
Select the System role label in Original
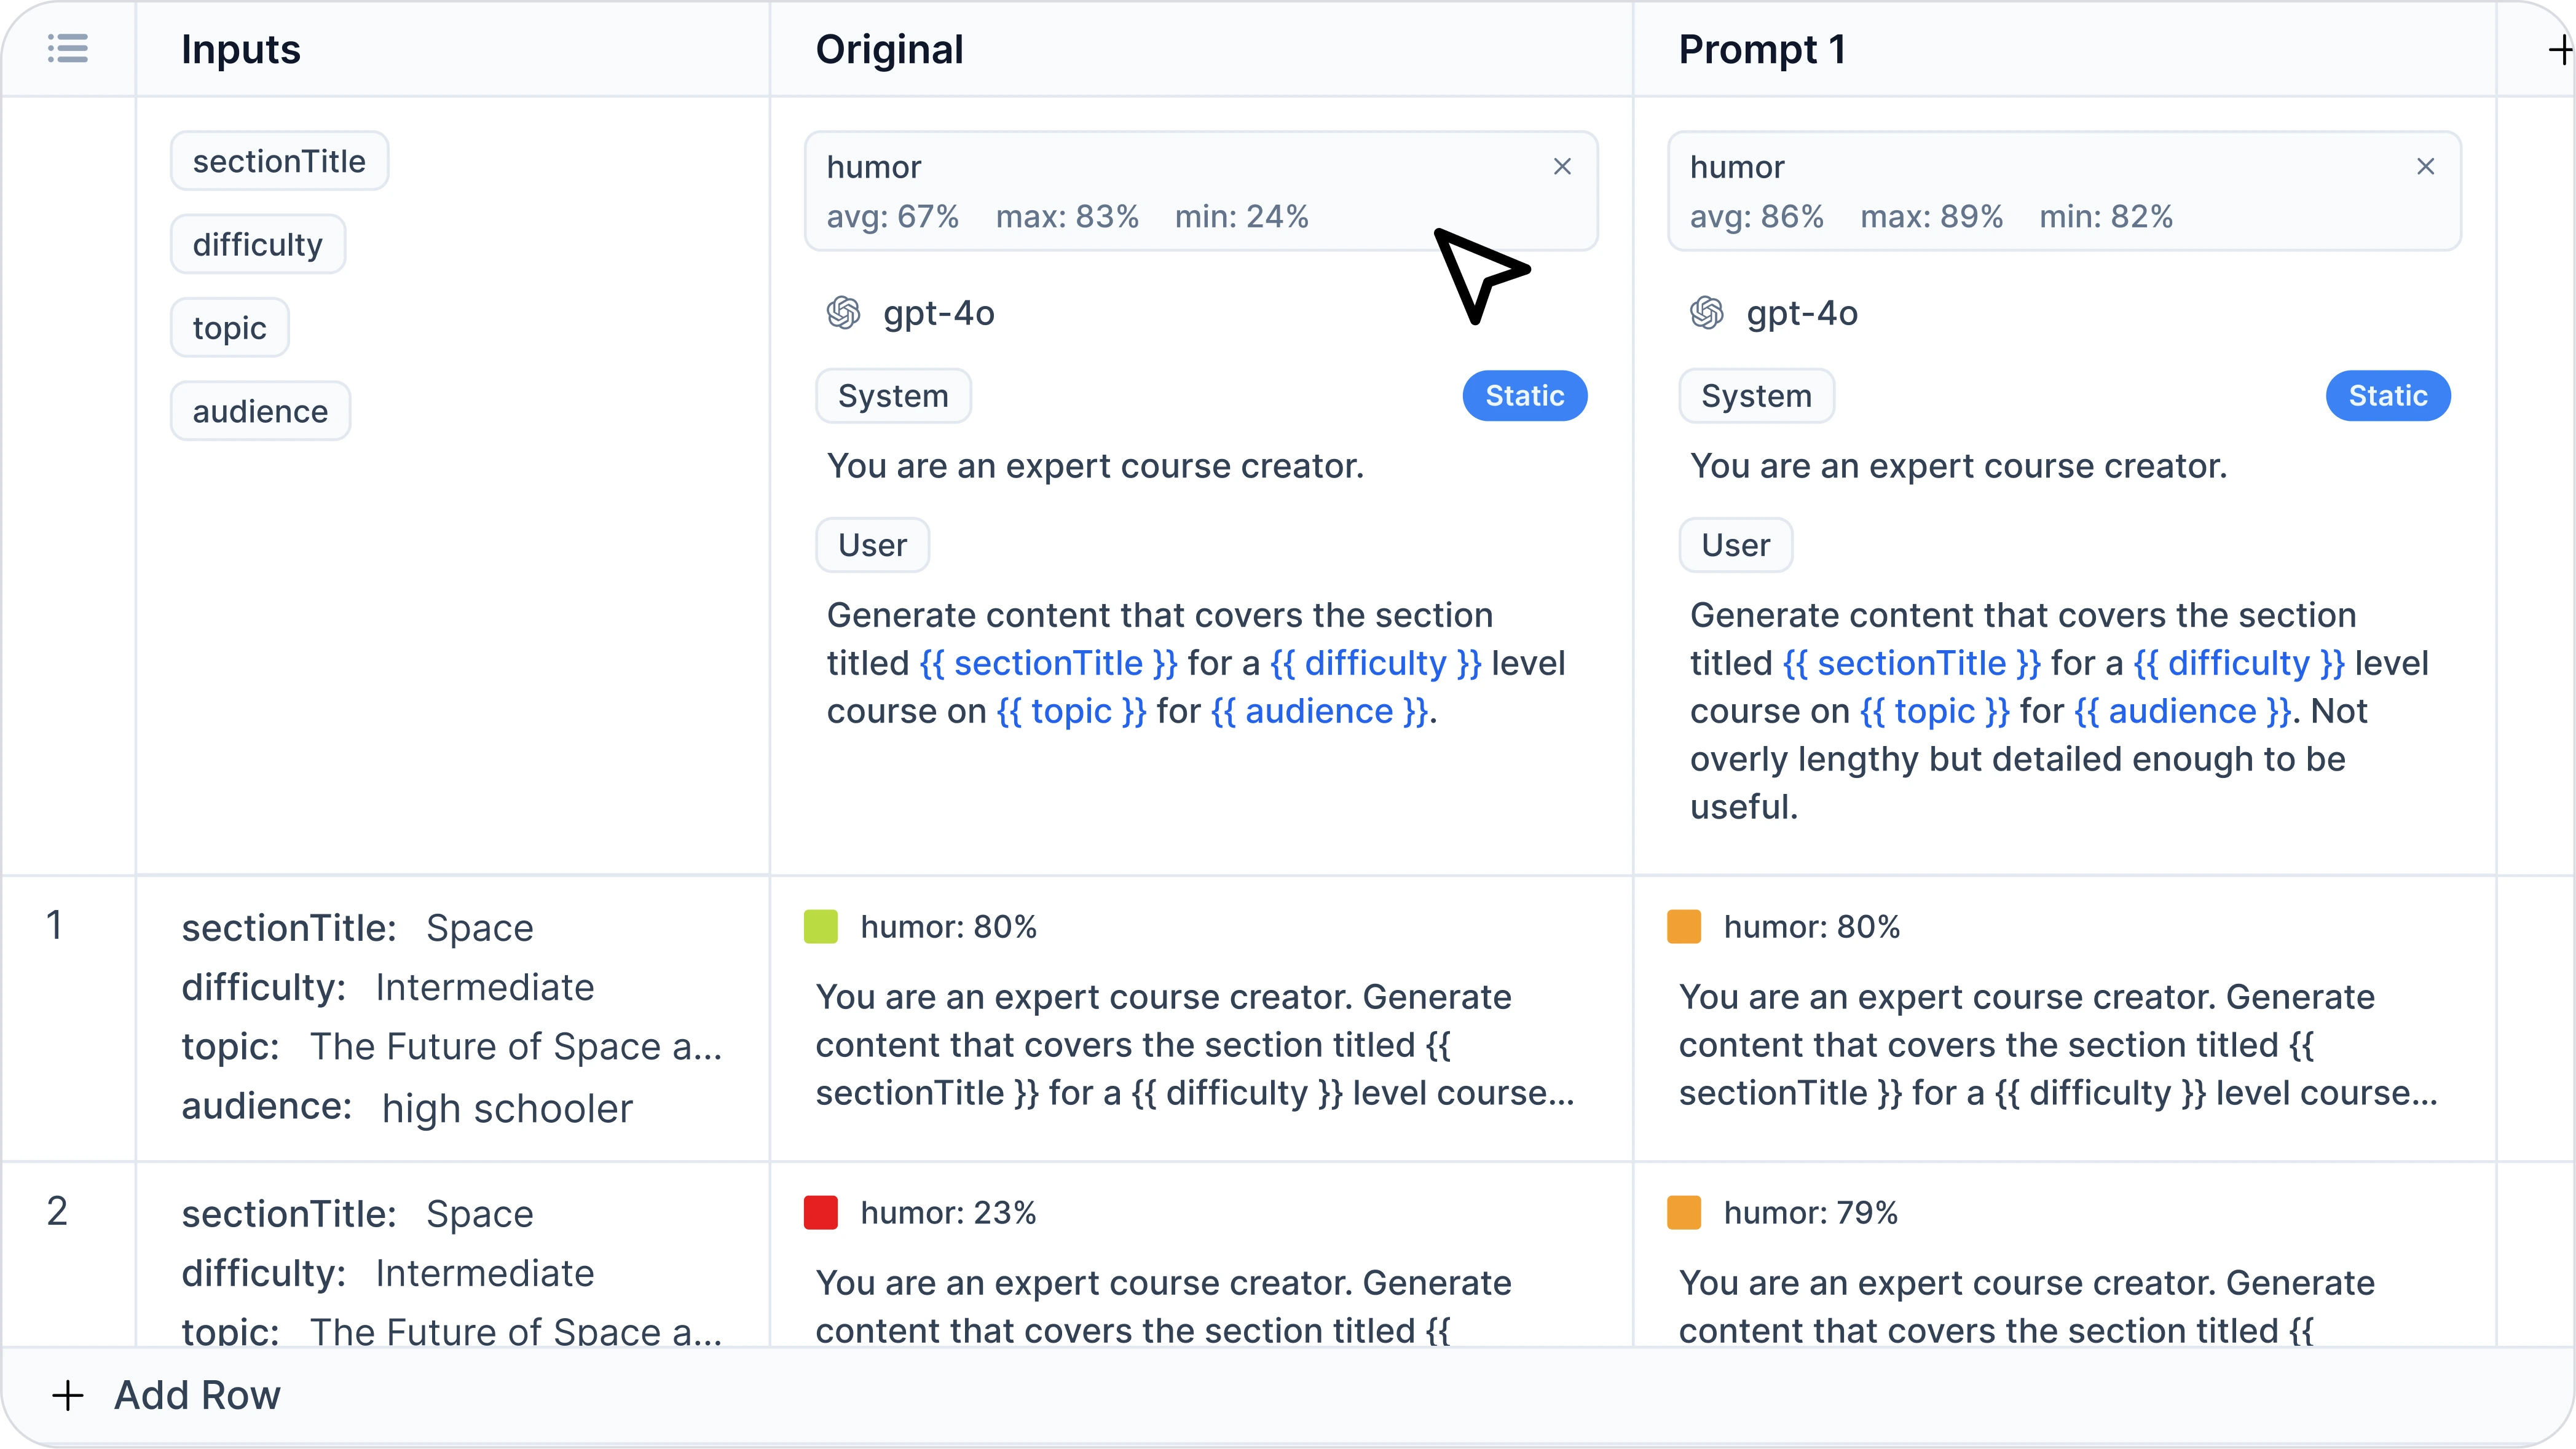click(x=892, y=396)
